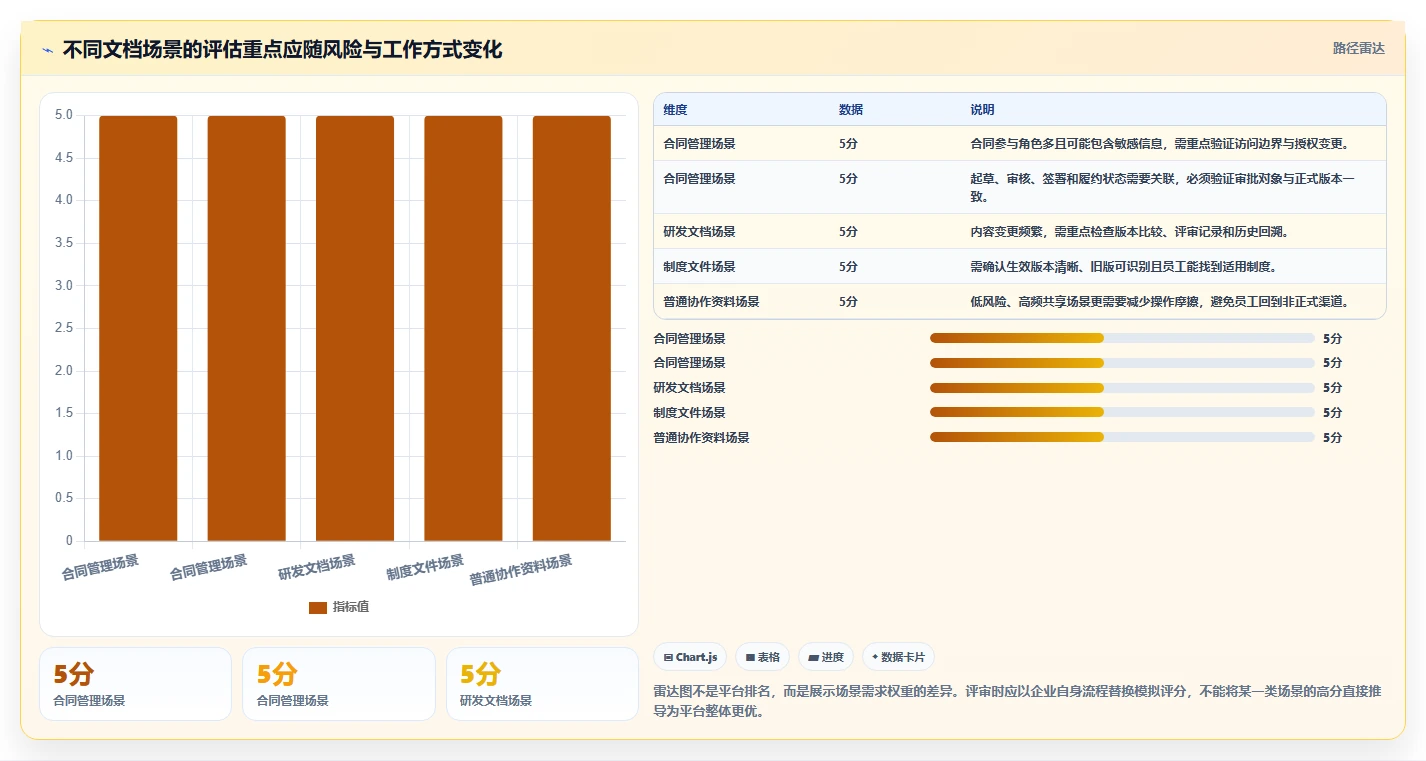Click the 普通协作资料场景 bar in chart
The height and width of the screenshot is (761, 1426).
tap(571, 328)
